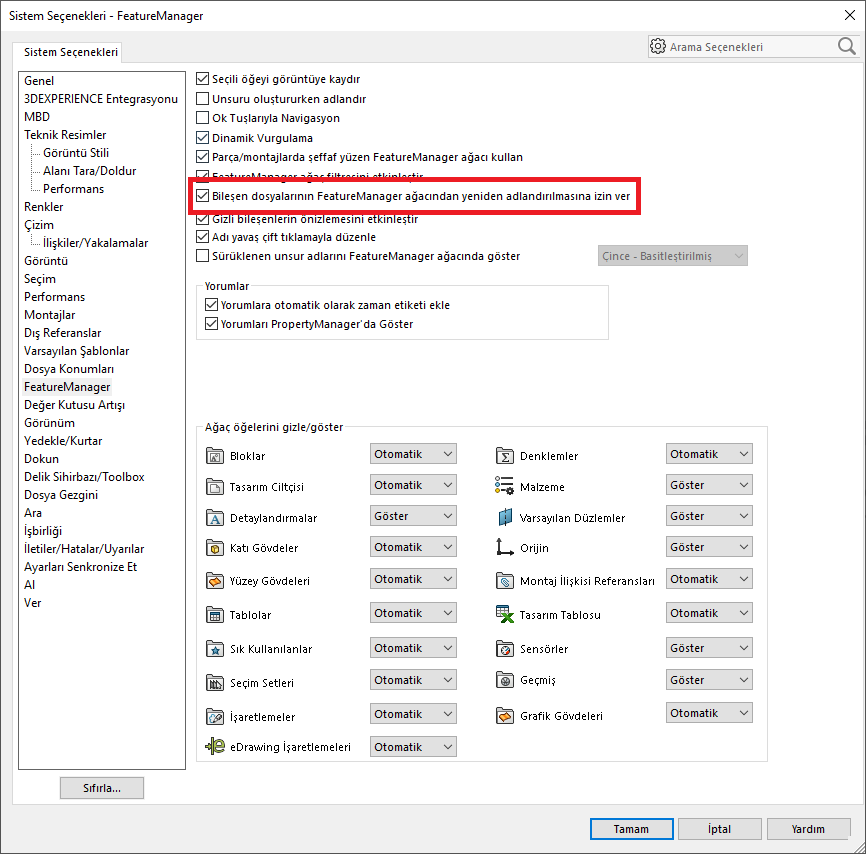Viewport: 866px width, 854px height.
Task: Open the Orijin Göster dropdown
Action: (x=709, y=547)
